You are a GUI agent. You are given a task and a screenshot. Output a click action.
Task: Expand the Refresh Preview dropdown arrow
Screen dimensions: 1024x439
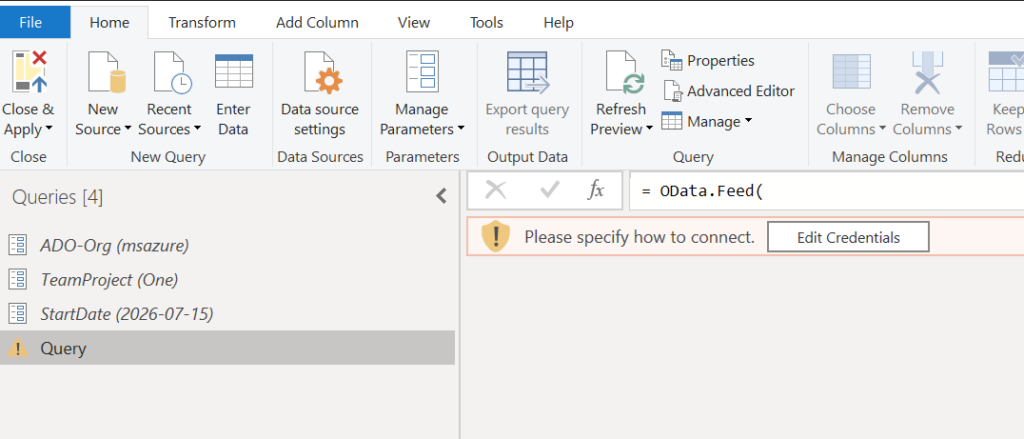(x=649, y=129)
